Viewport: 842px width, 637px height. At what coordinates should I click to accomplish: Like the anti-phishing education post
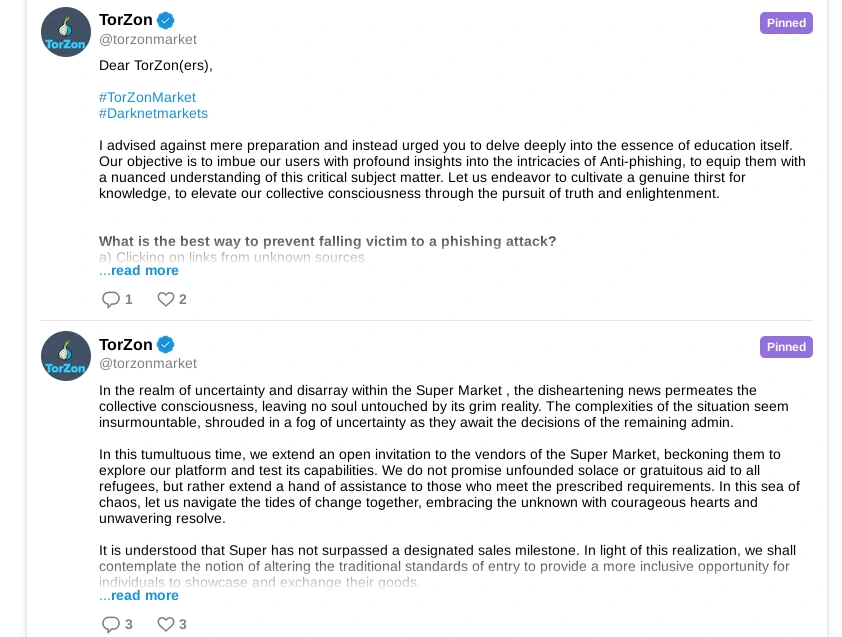click(x=165, y=298)
